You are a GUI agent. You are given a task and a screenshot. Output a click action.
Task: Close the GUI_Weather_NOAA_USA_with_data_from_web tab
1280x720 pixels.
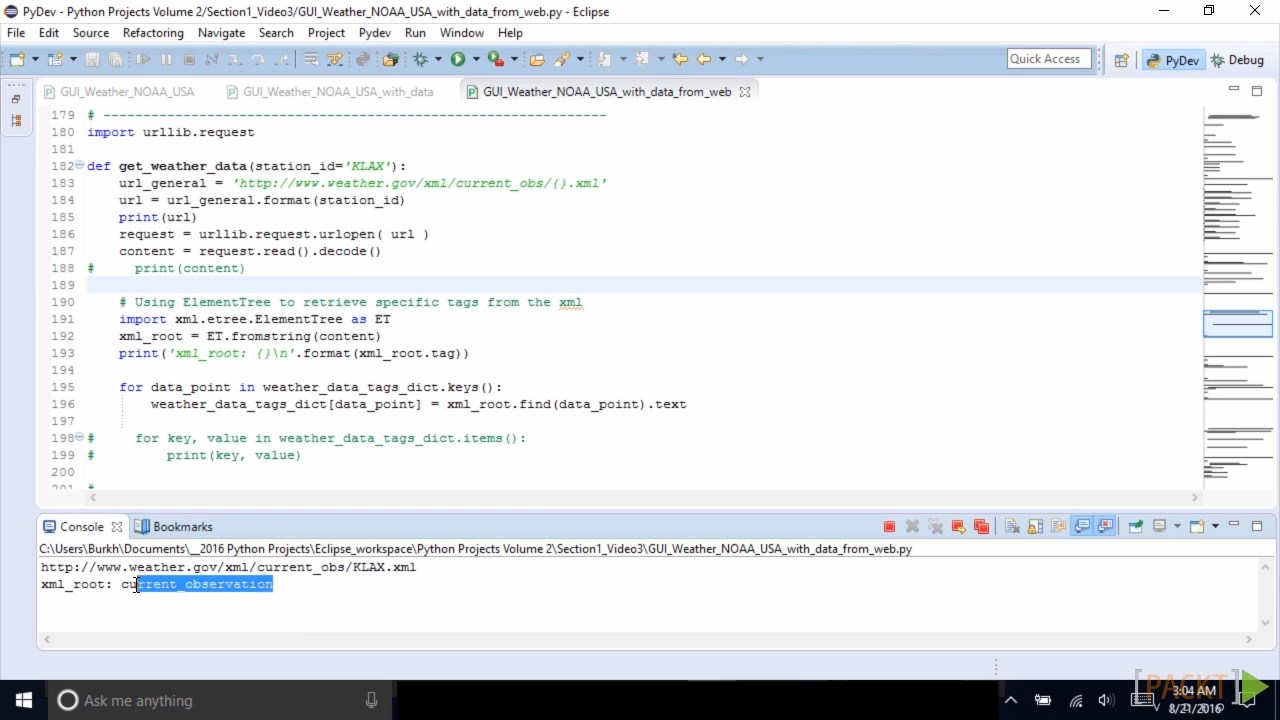(744, 91)
